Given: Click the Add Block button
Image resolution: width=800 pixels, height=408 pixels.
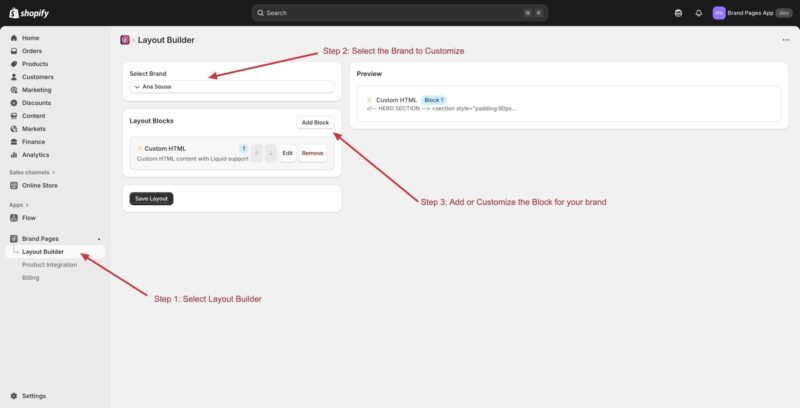Looking at the screenshot, I should click(315, 122).
